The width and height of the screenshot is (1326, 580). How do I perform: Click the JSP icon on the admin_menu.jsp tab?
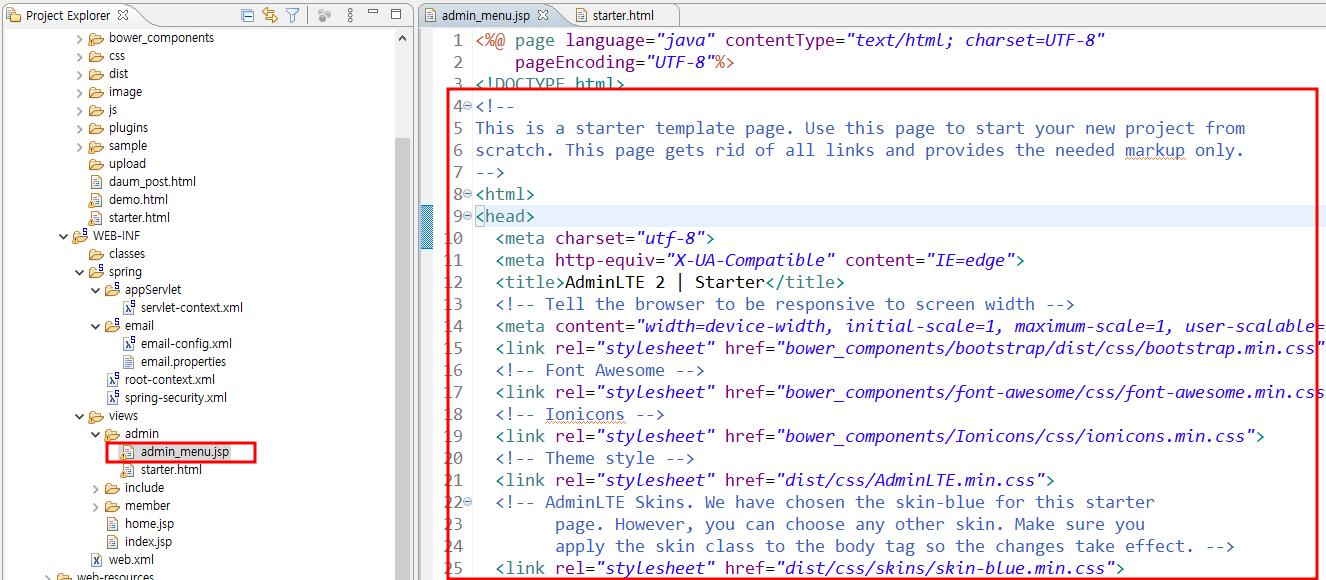[x=431, y=15]
